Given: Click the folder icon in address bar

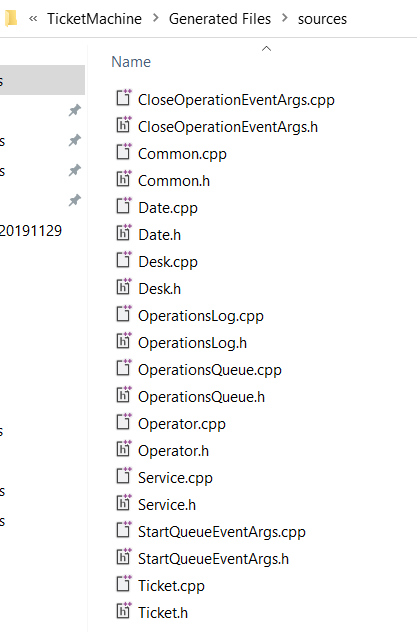Looking at the screenshot, I should tap(10, 18).
